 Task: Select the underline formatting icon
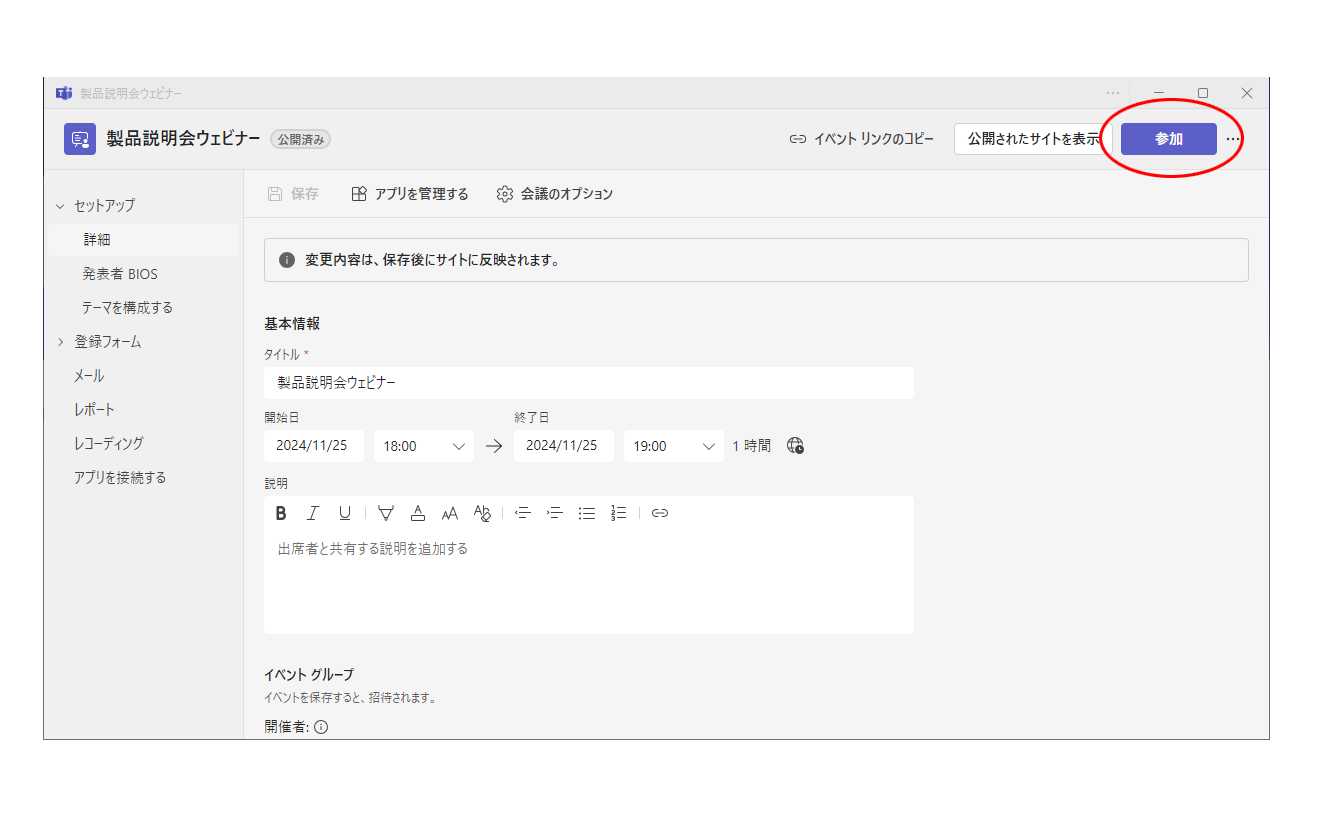pos(344,513)
